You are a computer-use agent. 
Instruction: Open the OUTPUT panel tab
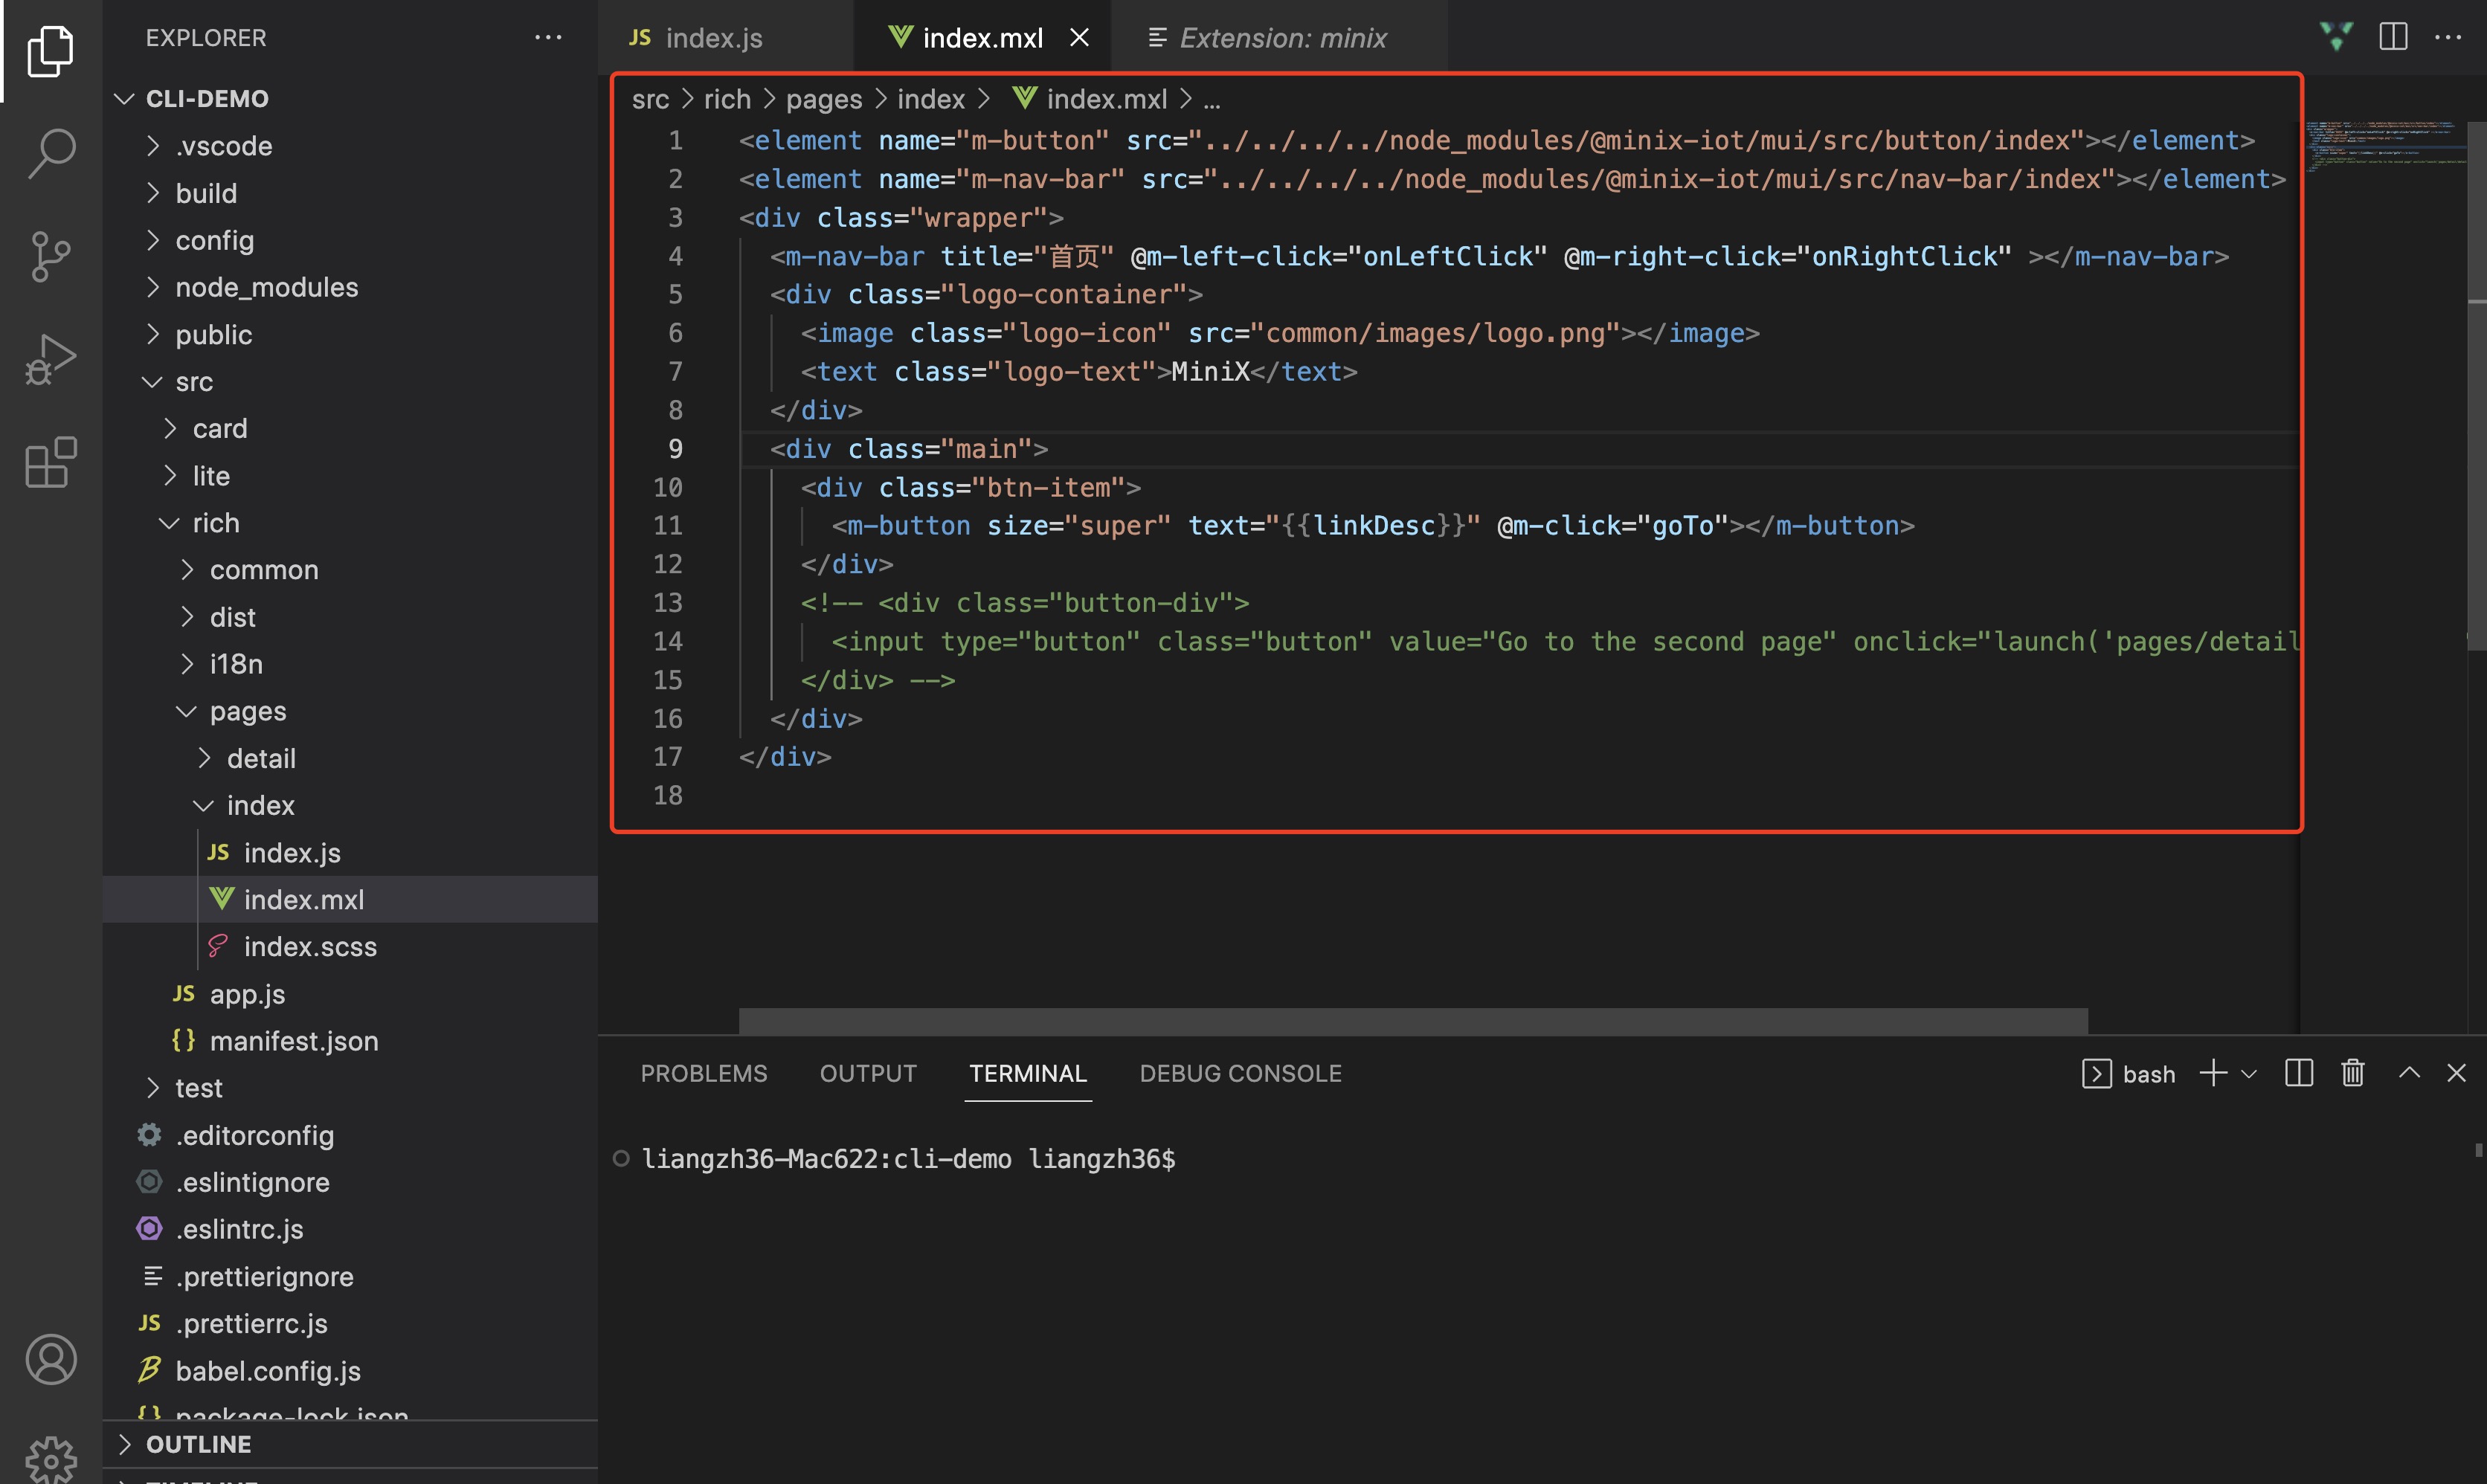coord(868,1073)
